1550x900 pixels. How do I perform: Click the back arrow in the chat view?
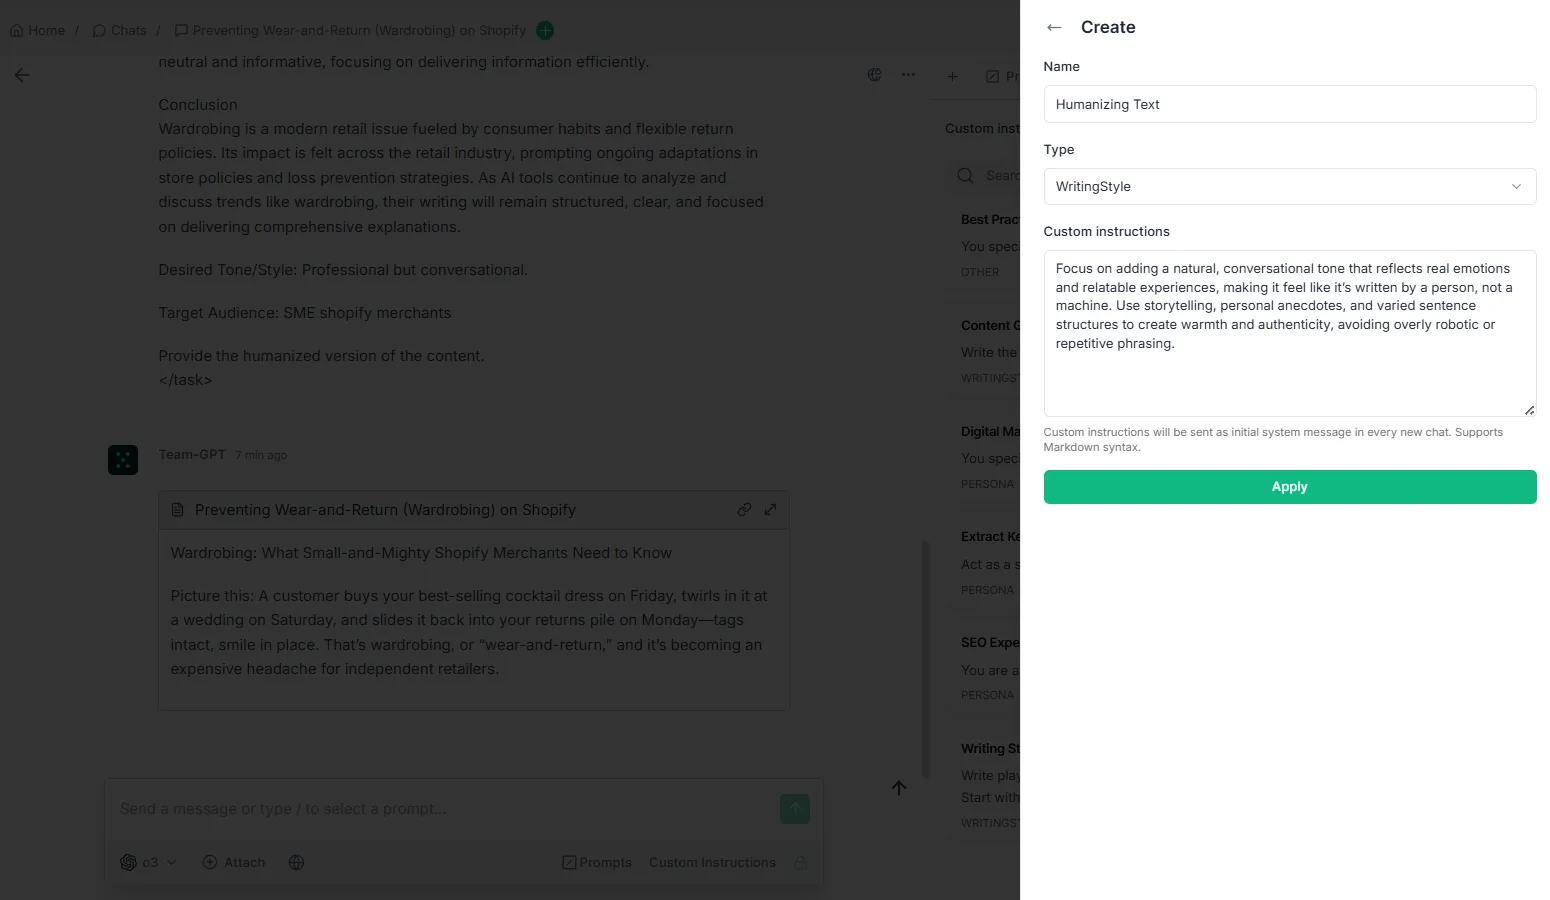pyautogui.click(x=22, y=75)
